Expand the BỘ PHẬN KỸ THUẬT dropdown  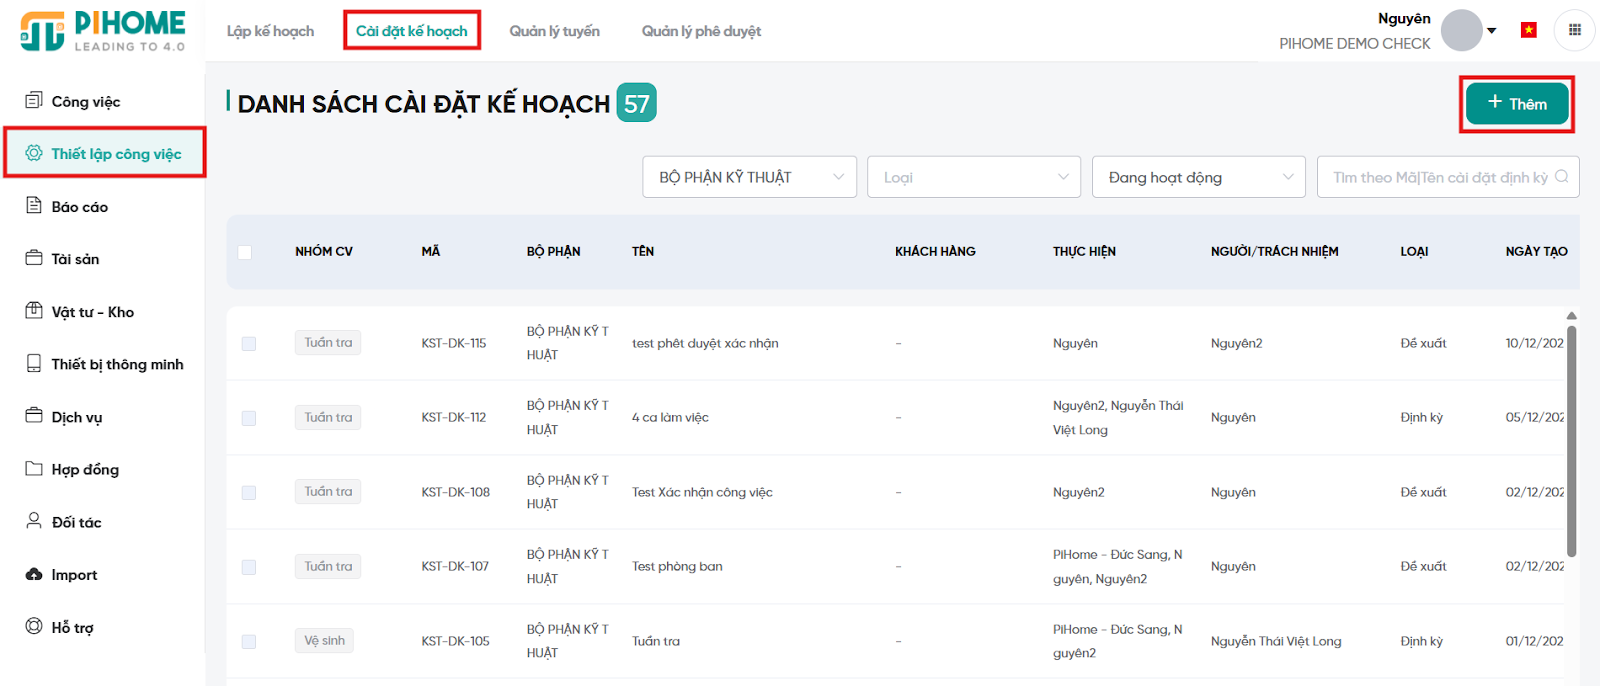(x=749, y=177)
